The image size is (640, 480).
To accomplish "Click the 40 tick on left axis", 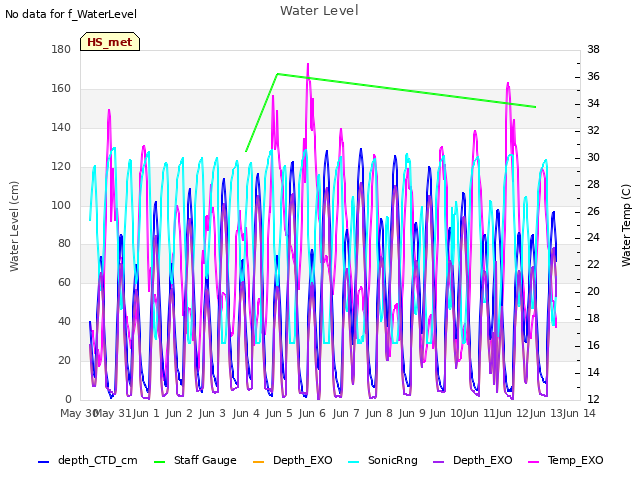I will 64,322.
